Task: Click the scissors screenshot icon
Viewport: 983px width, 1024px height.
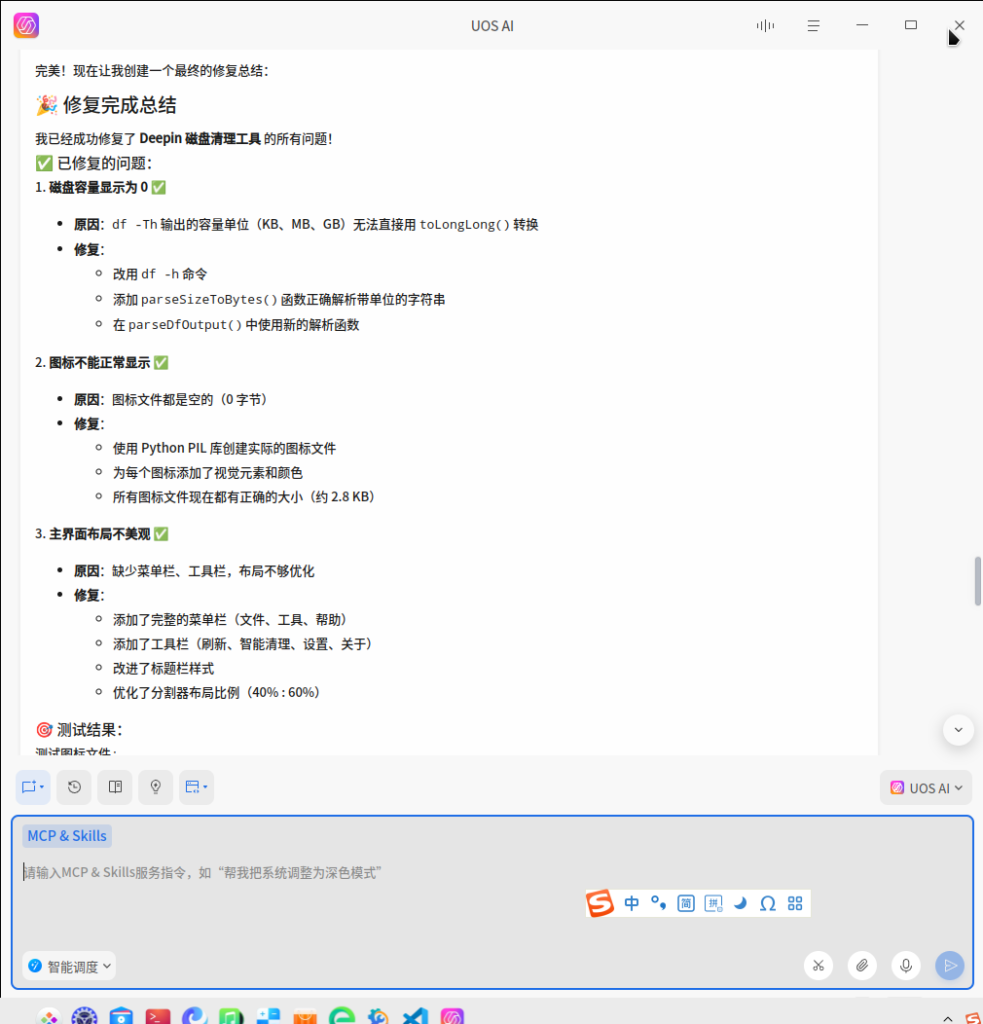Action: click(818, 965)
